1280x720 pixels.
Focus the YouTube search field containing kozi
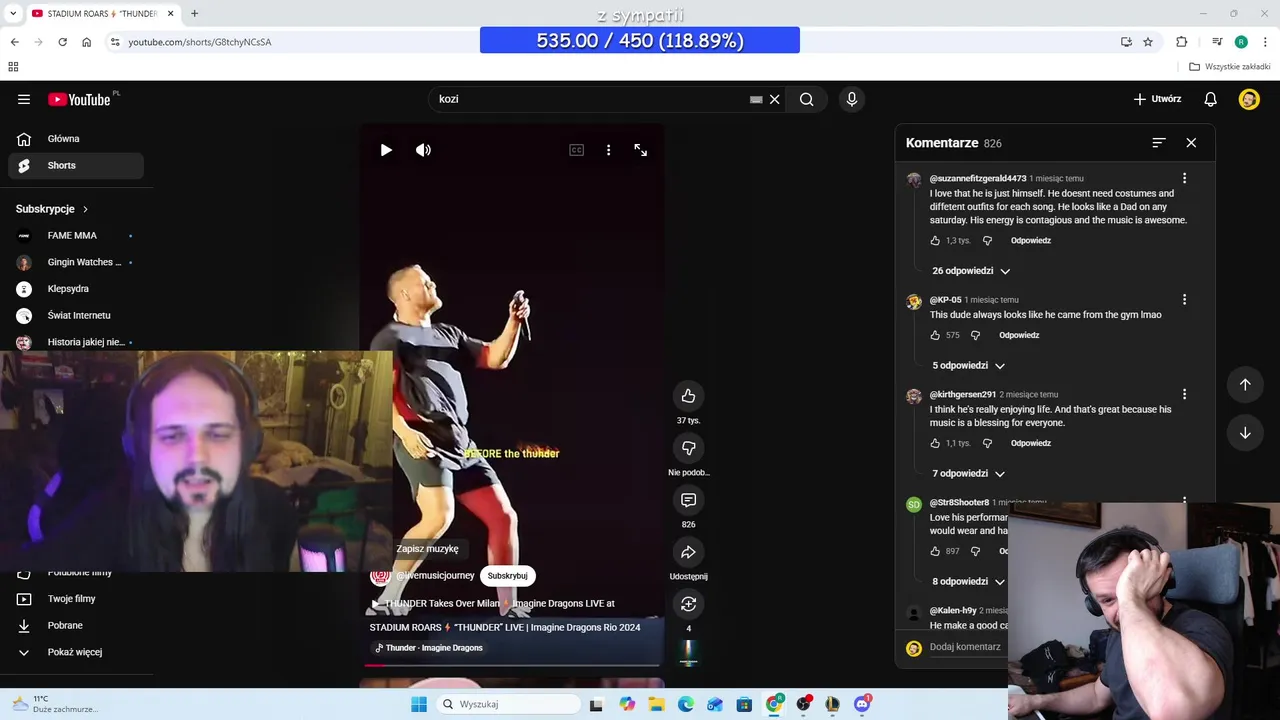tap(590, 99)
